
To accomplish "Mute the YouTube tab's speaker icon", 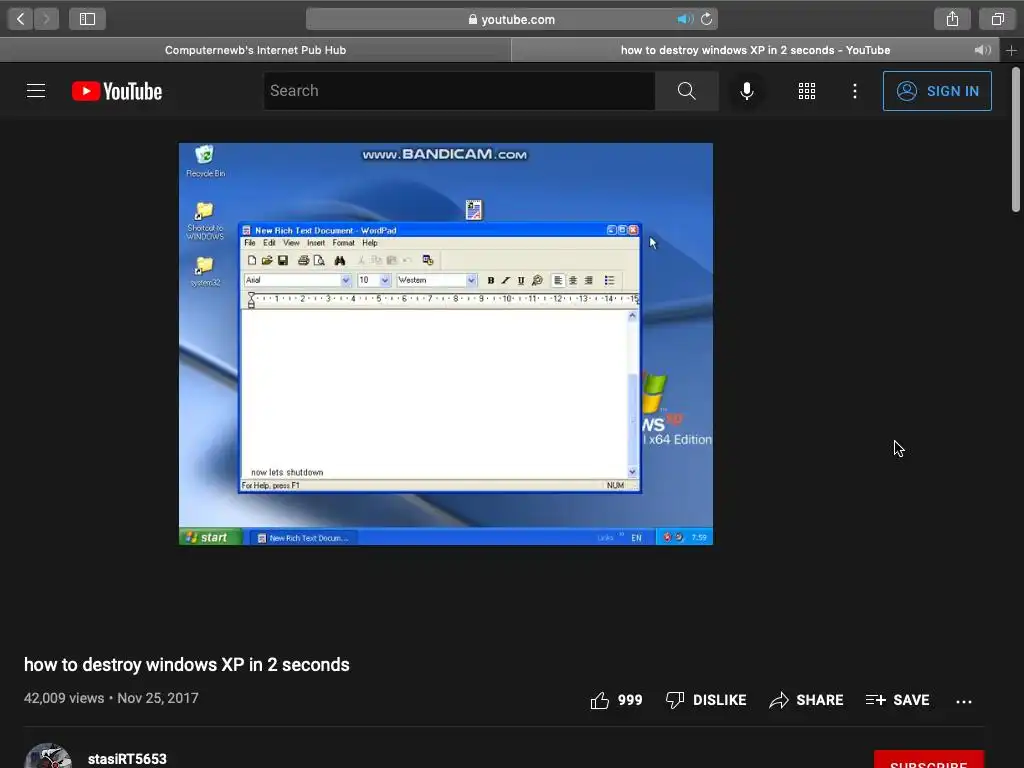I will coord(982,50).
